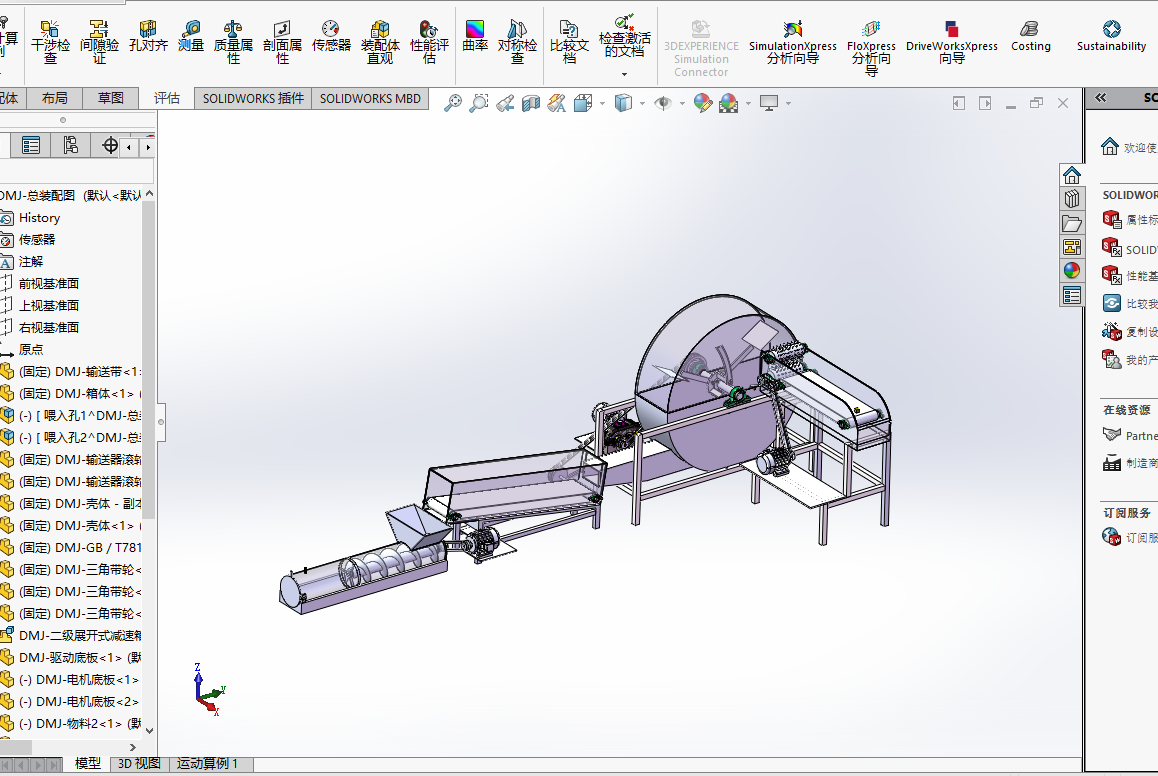Click Zoom to Area magnifier icon
This screenshot has width=1158, height=776.
479,103
